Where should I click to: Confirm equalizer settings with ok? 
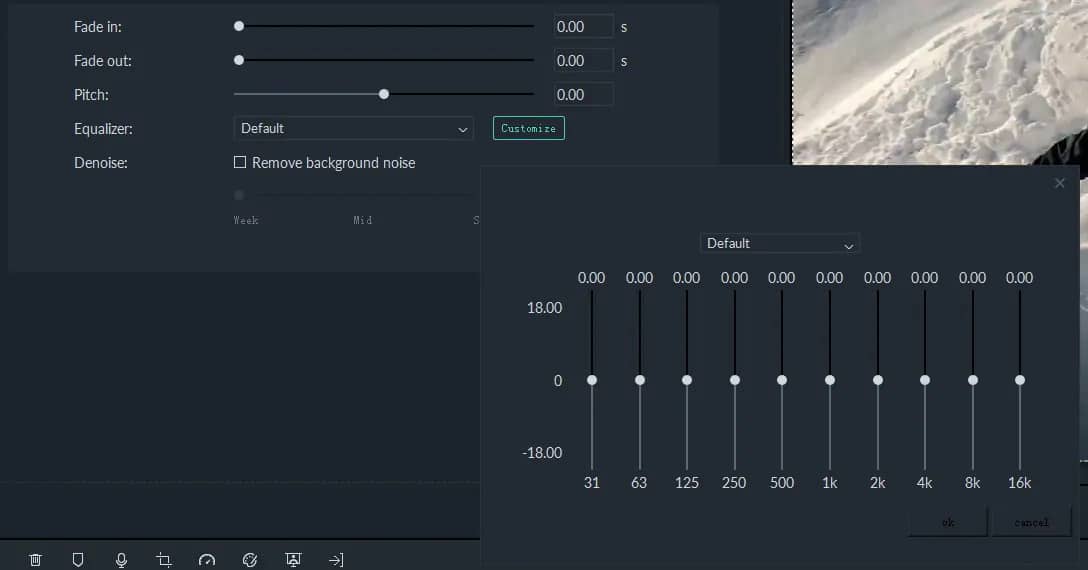pyautogui.click(x=948, y=522)
